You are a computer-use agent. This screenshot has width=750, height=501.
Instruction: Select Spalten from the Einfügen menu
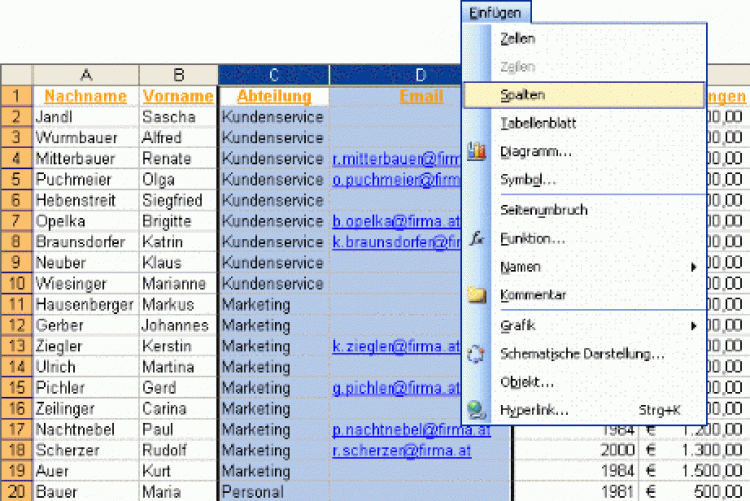(517, 94)
